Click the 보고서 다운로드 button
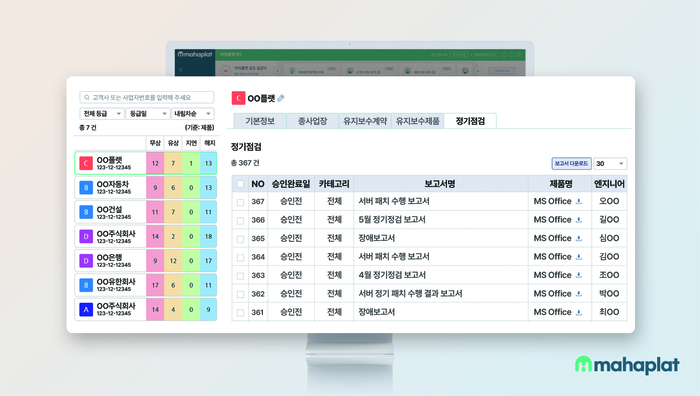Viewport: 700px width, 396px height. (571, 164)
